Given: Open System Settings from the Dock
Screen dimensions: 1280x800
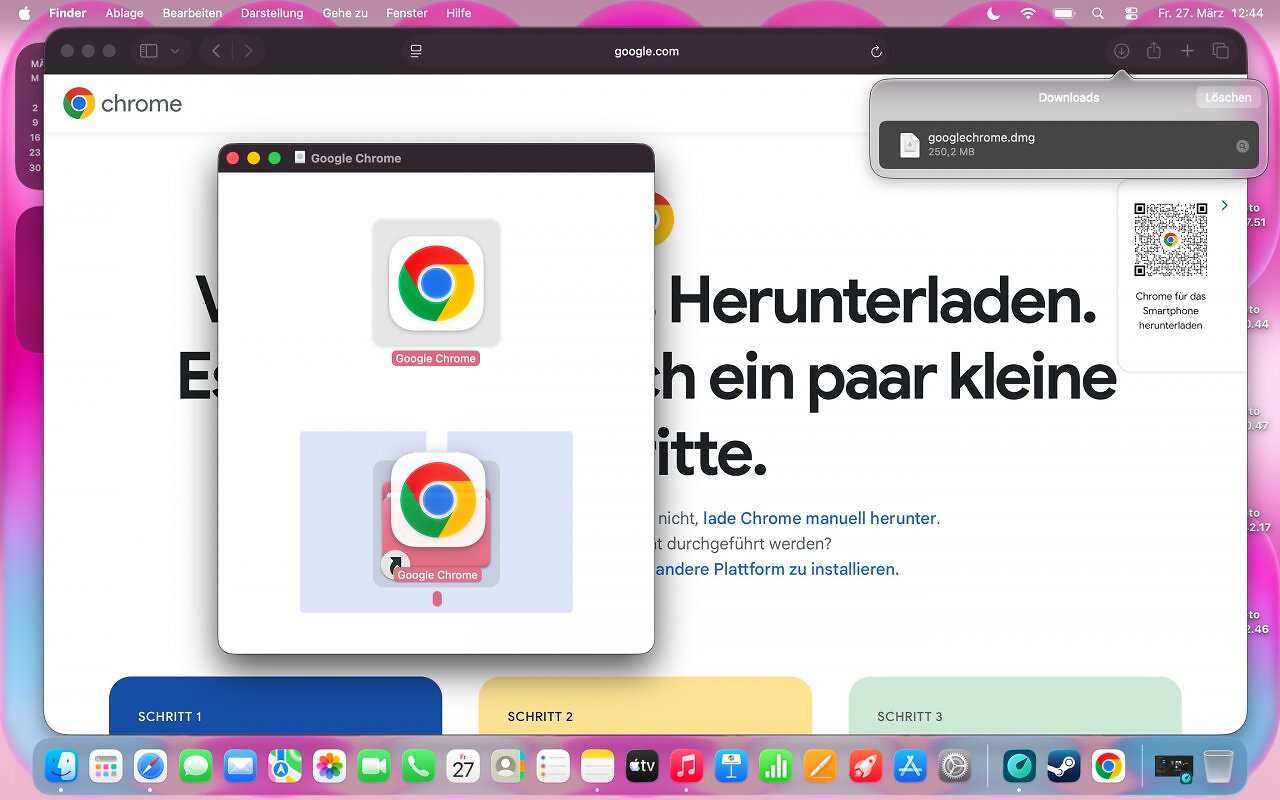Looking at the screenshot, I should 954,767.
